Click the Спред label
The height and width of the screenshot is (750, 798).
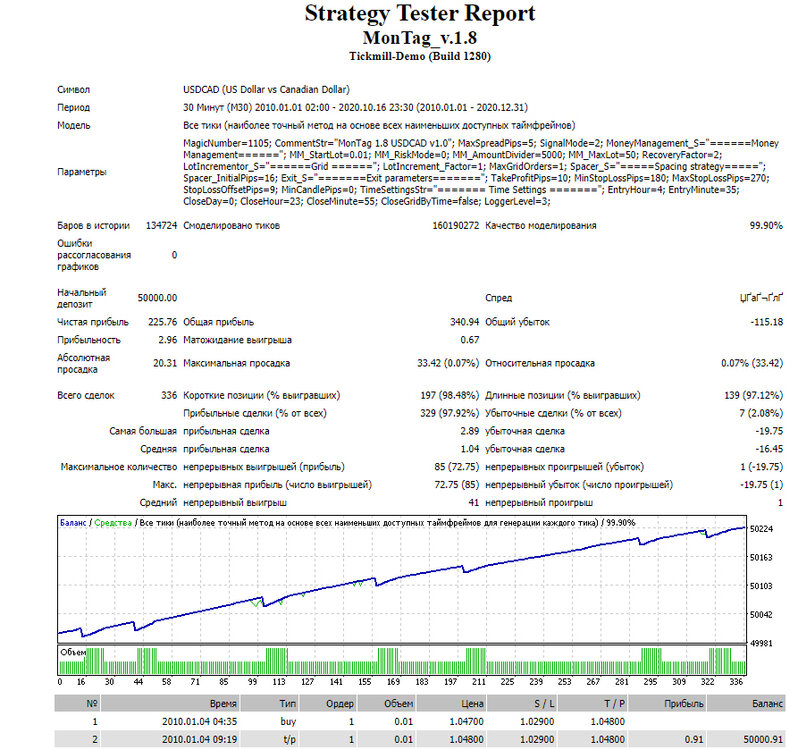click(x=498, y=298)
